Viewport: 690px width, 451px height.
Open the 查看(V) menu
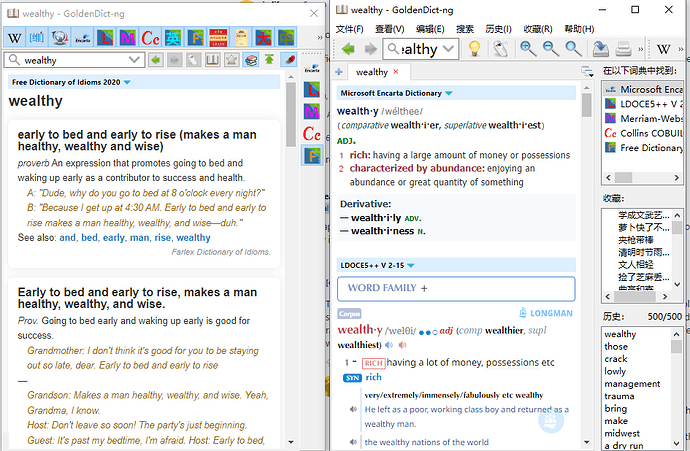coord(389,29)
